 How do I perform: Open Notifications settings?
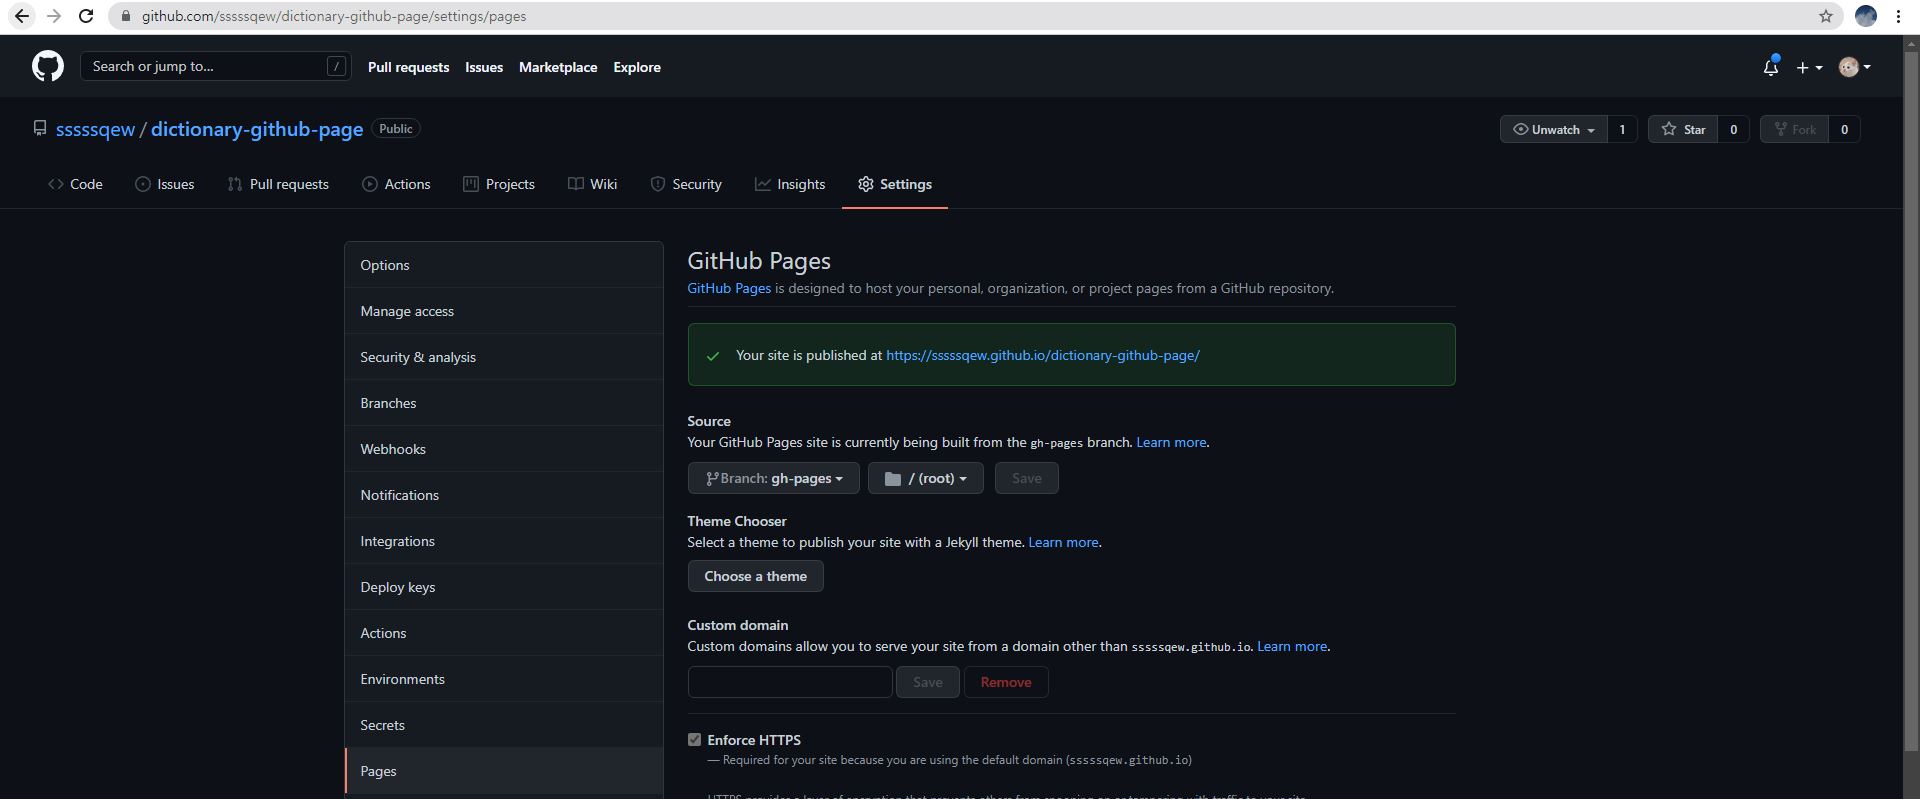click(504, 495)
